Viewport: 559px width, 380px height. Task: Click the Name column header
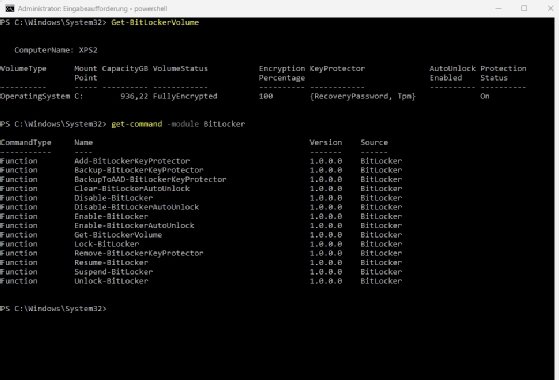click(83, 143)
